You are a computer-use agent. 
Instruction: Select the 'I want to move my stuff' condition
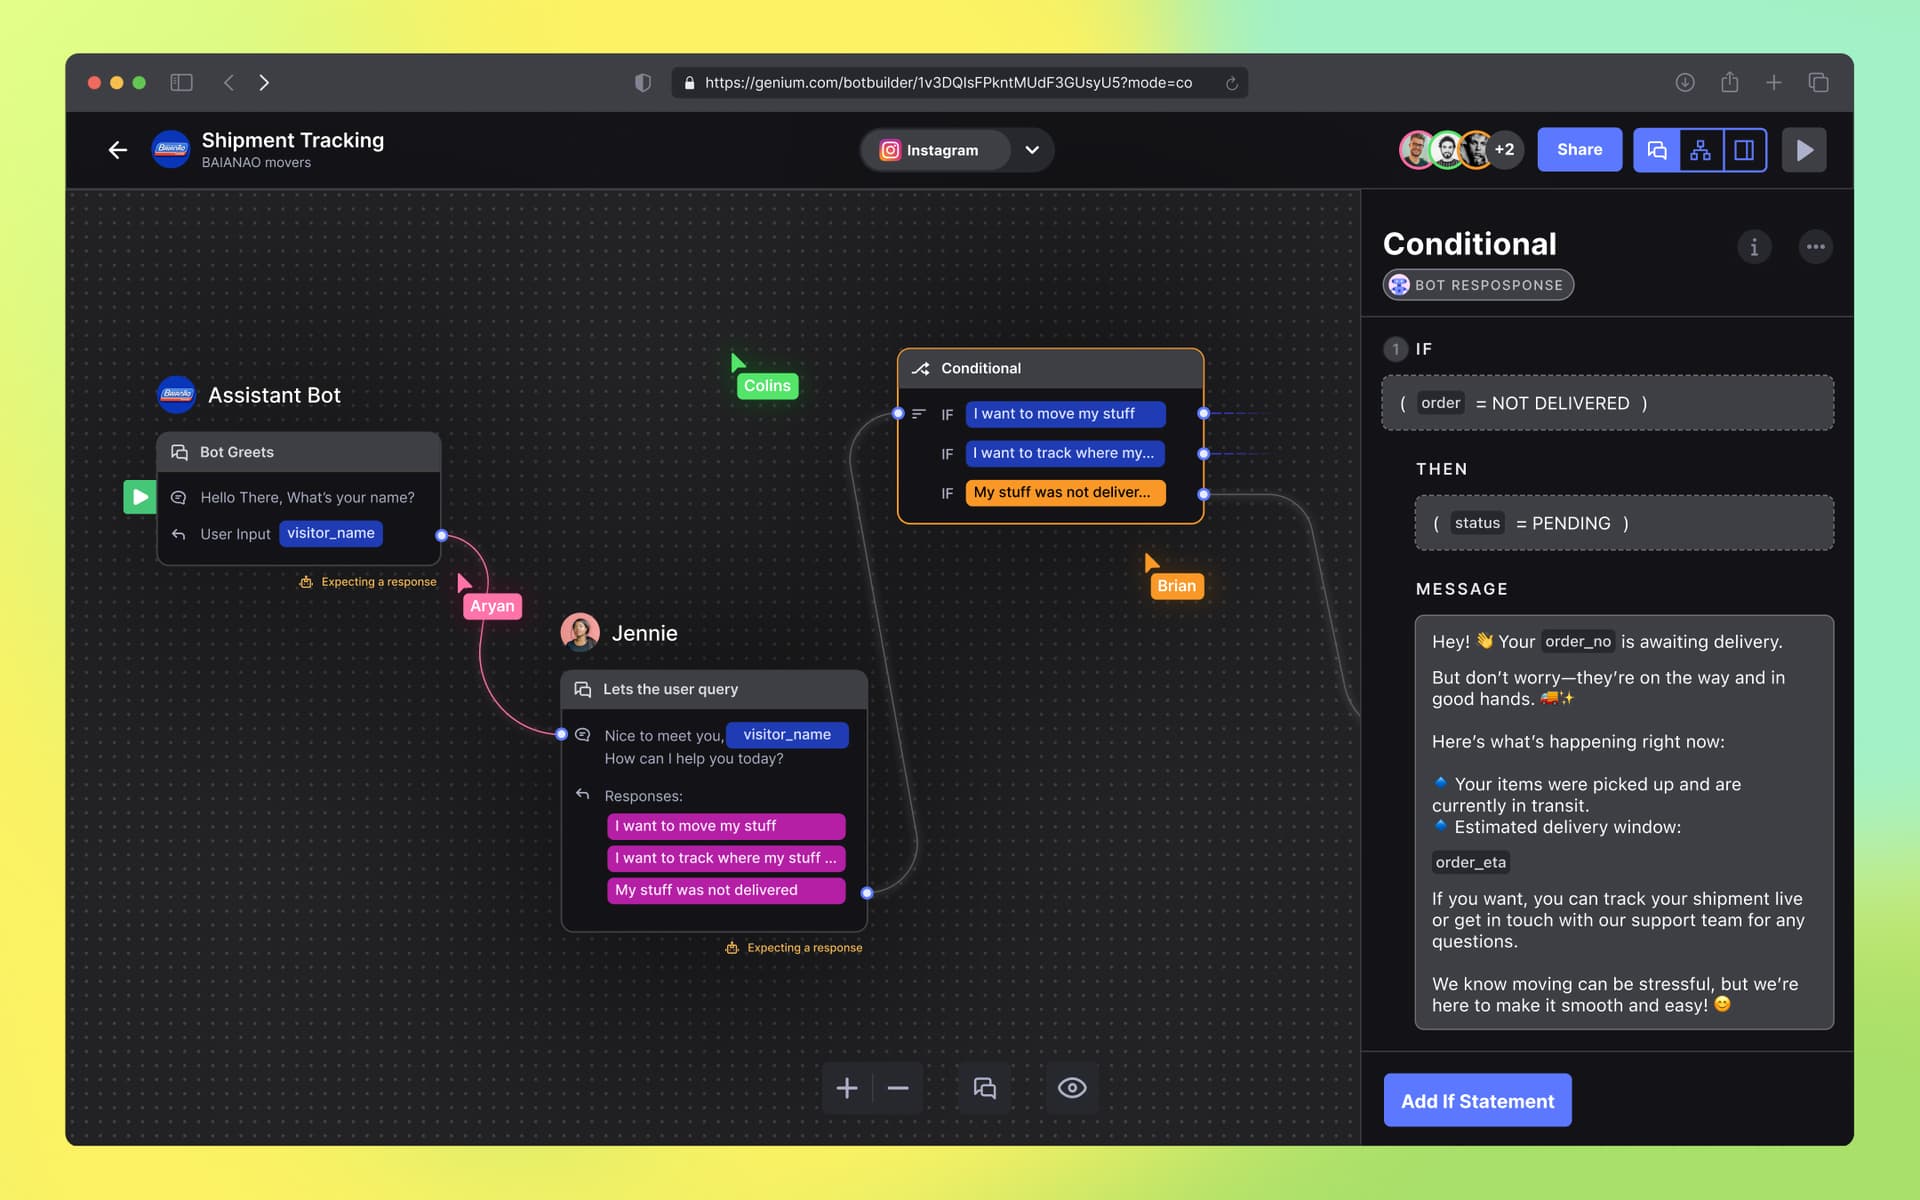coord(1065,414)
